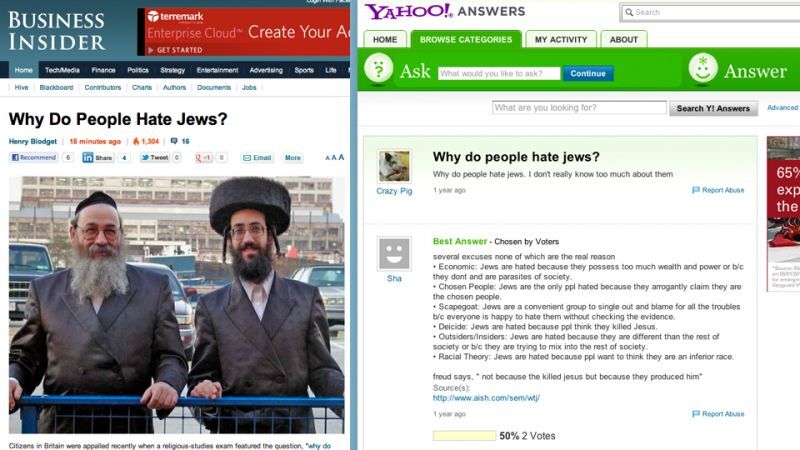Viewport: 800px width, 450px height.
Task: Flag the question with Report Abuse
Action: click(x=718, y=190)
